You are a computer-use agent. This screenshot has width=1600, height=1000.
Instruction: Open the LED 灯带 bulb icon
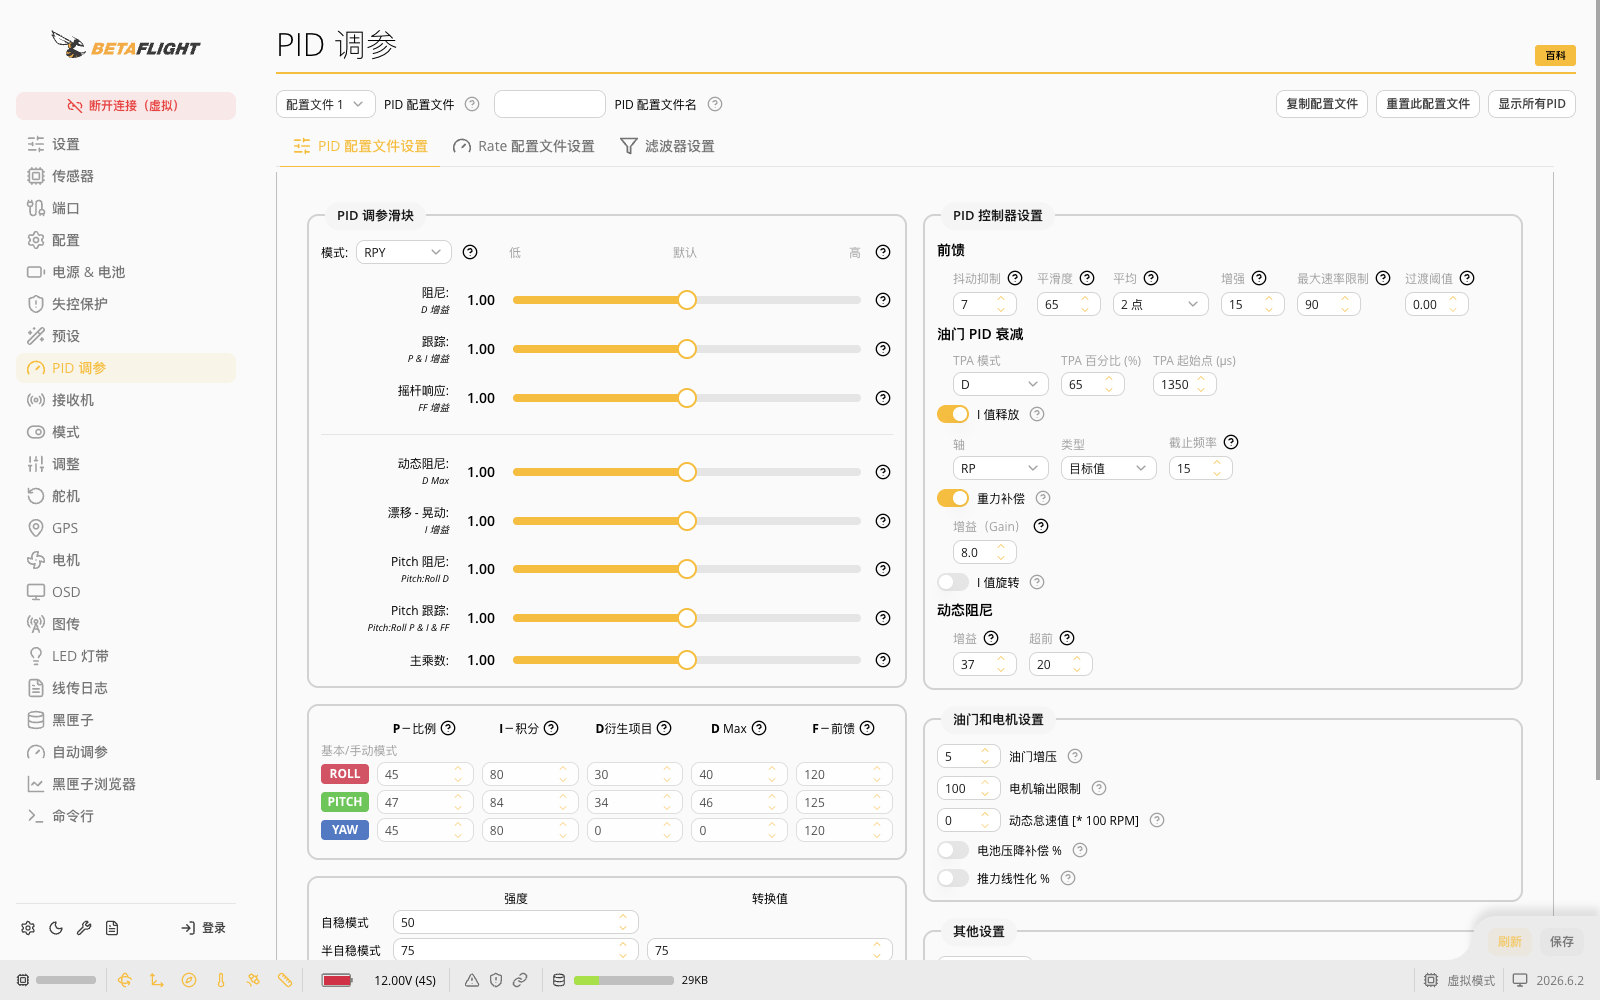coord(36,656)
